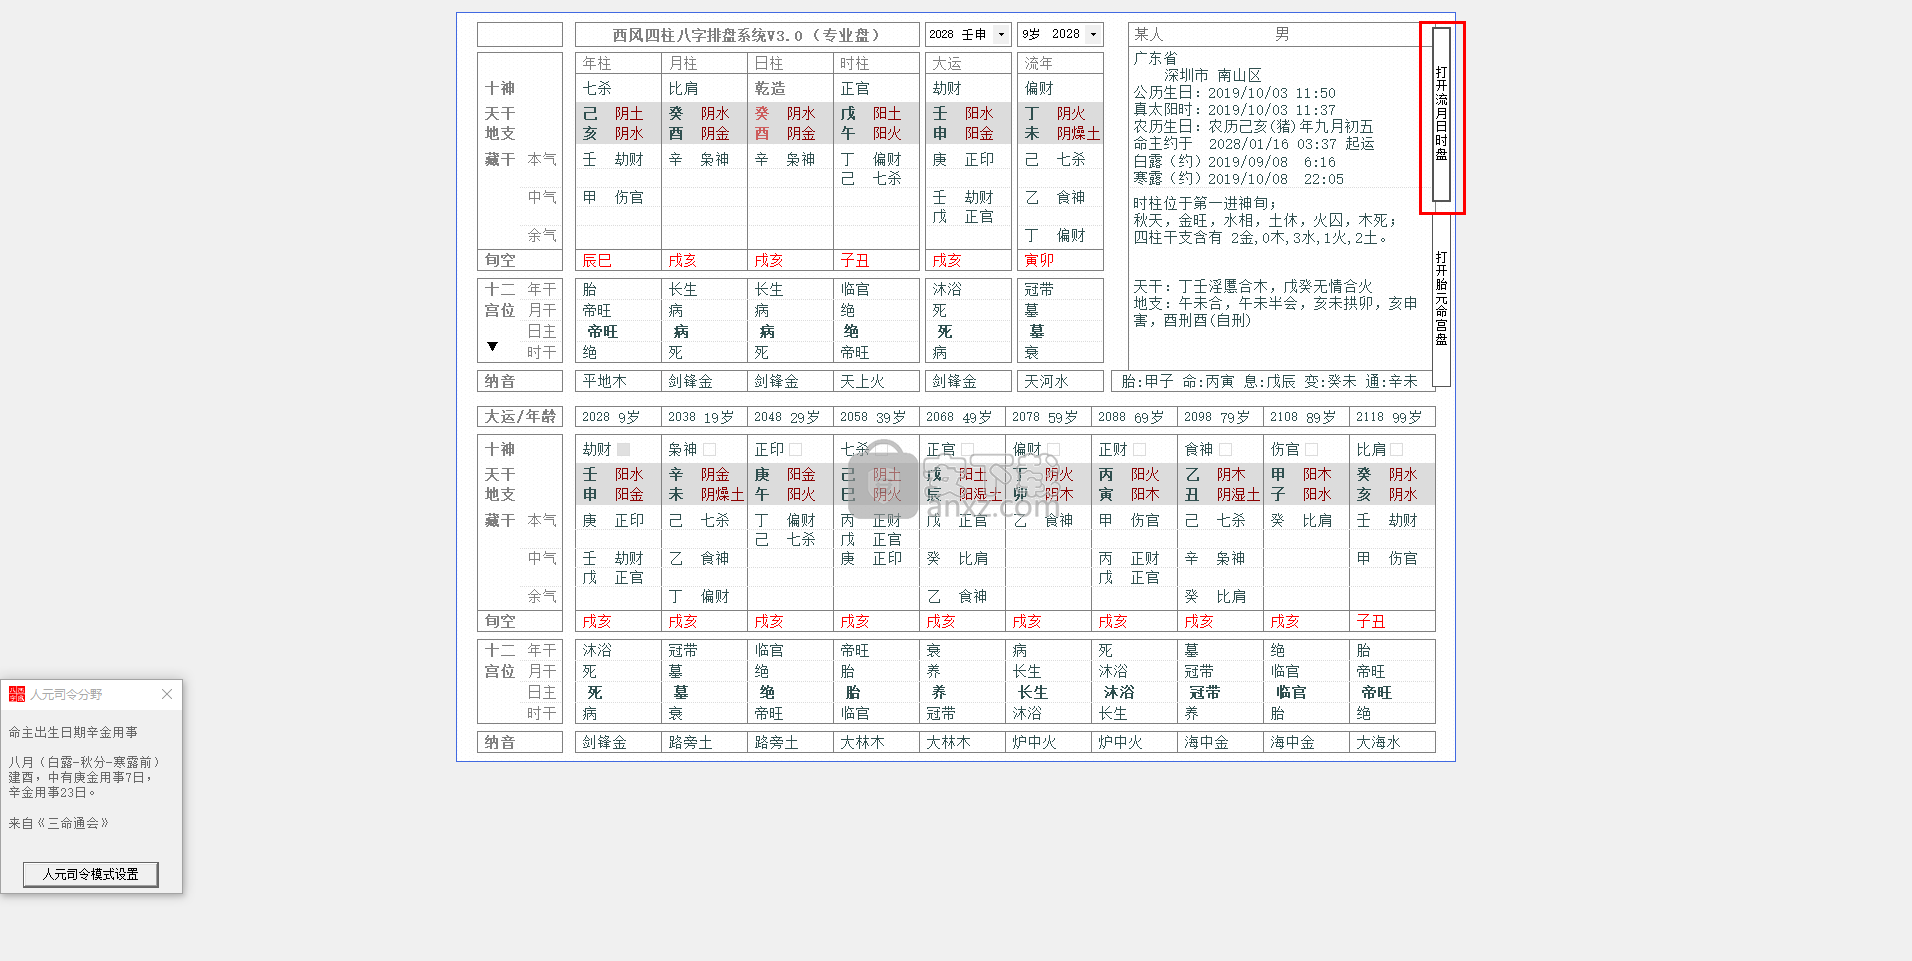The width and height of the screenshot is (1912, 961).
Task: Tick the checkbox next to 偏财 大运
Action: coord(1054,450)
